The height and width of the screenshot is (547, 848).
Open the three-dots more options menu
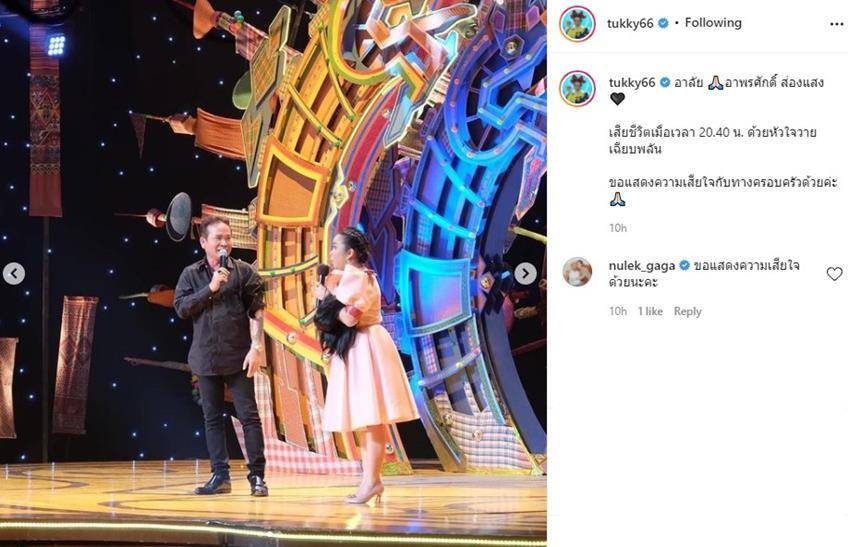[x=836, y=24]
